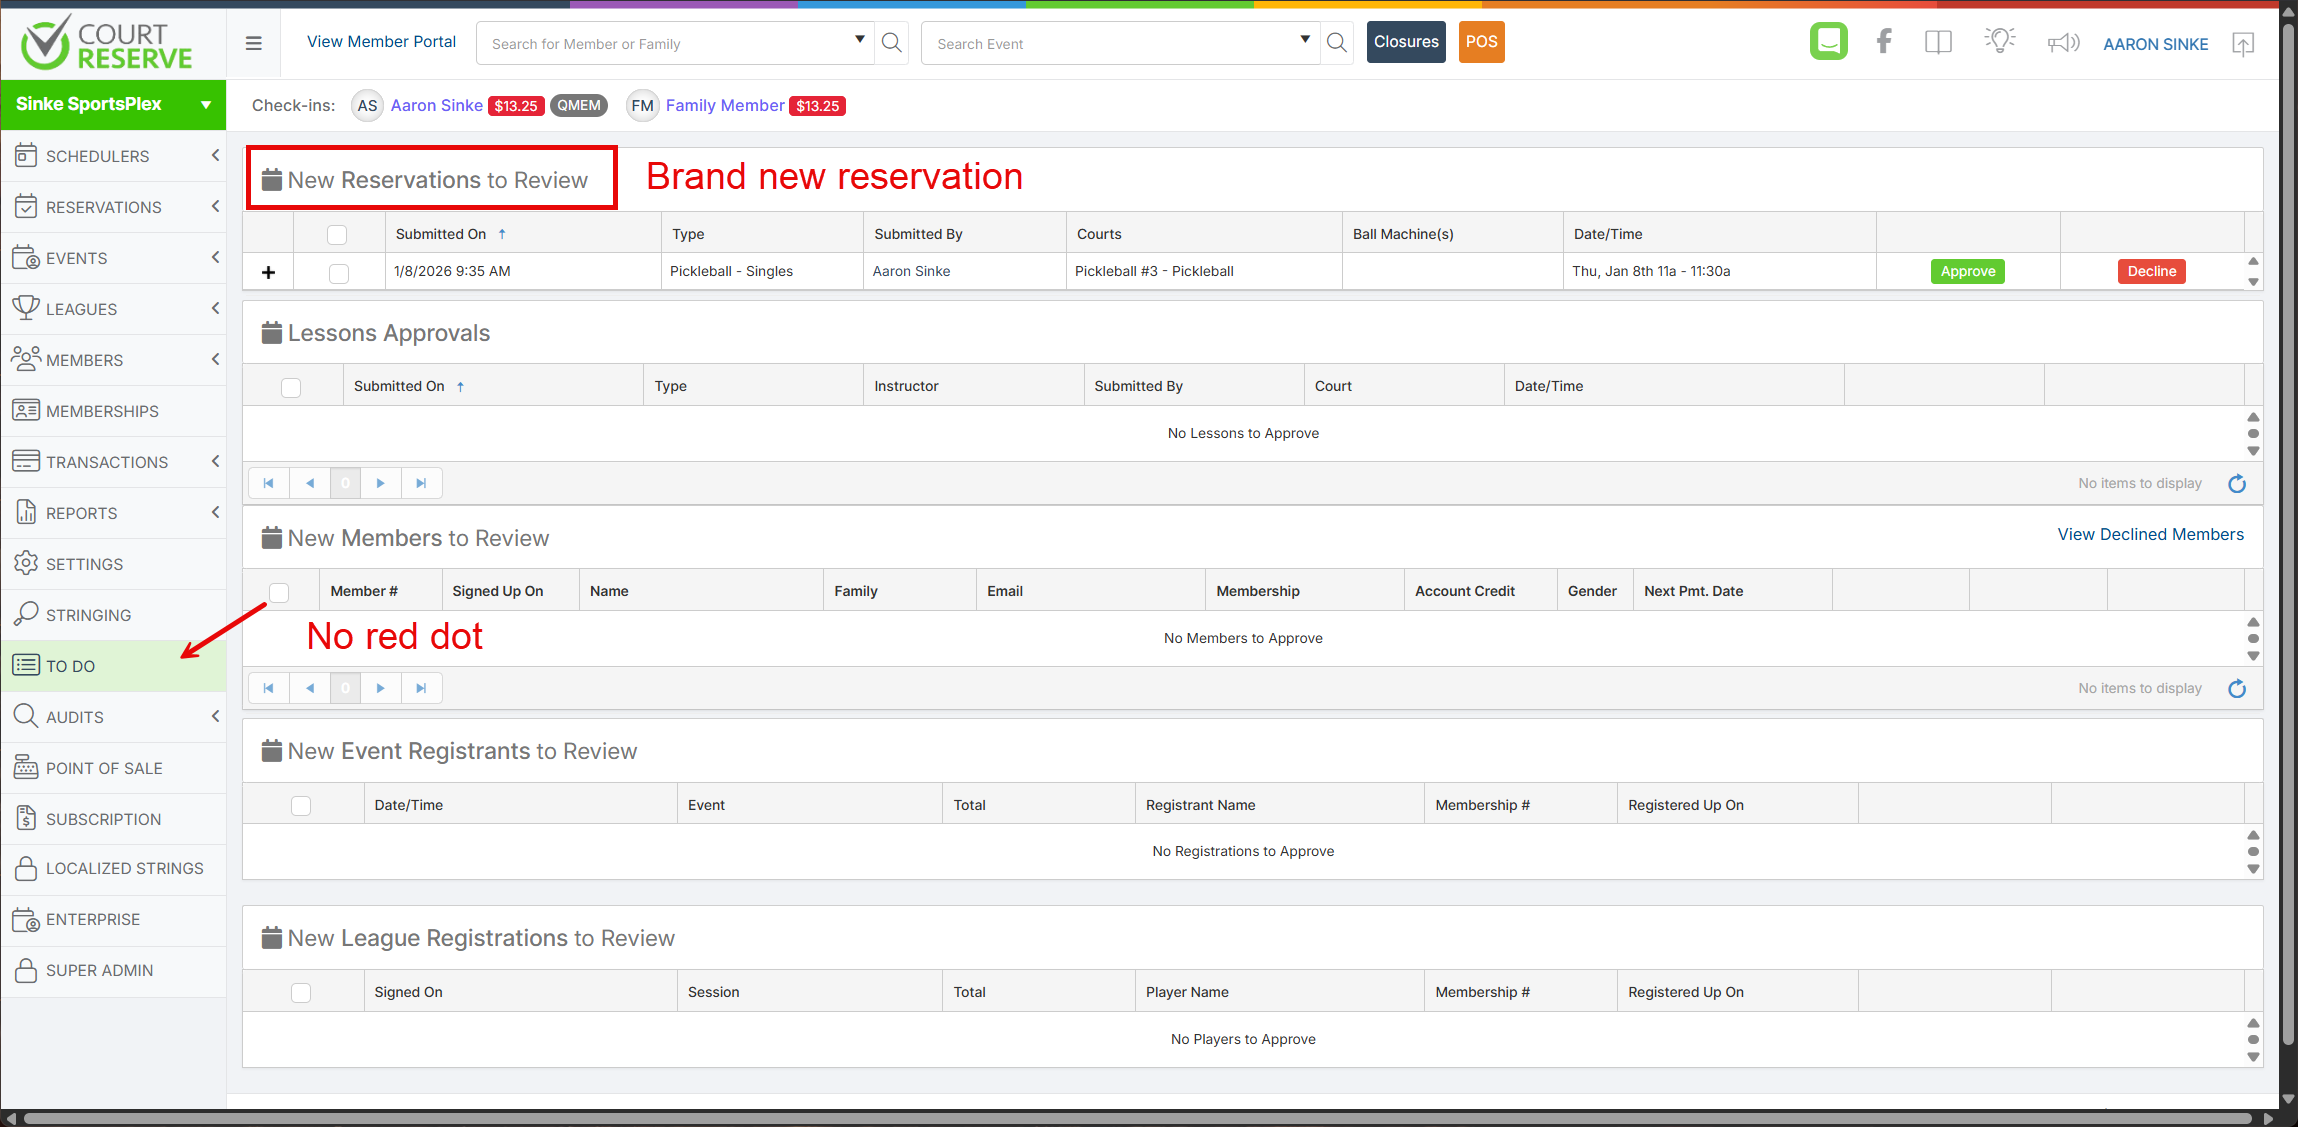Approve the Pickleball reservation

click(1967, 271)
